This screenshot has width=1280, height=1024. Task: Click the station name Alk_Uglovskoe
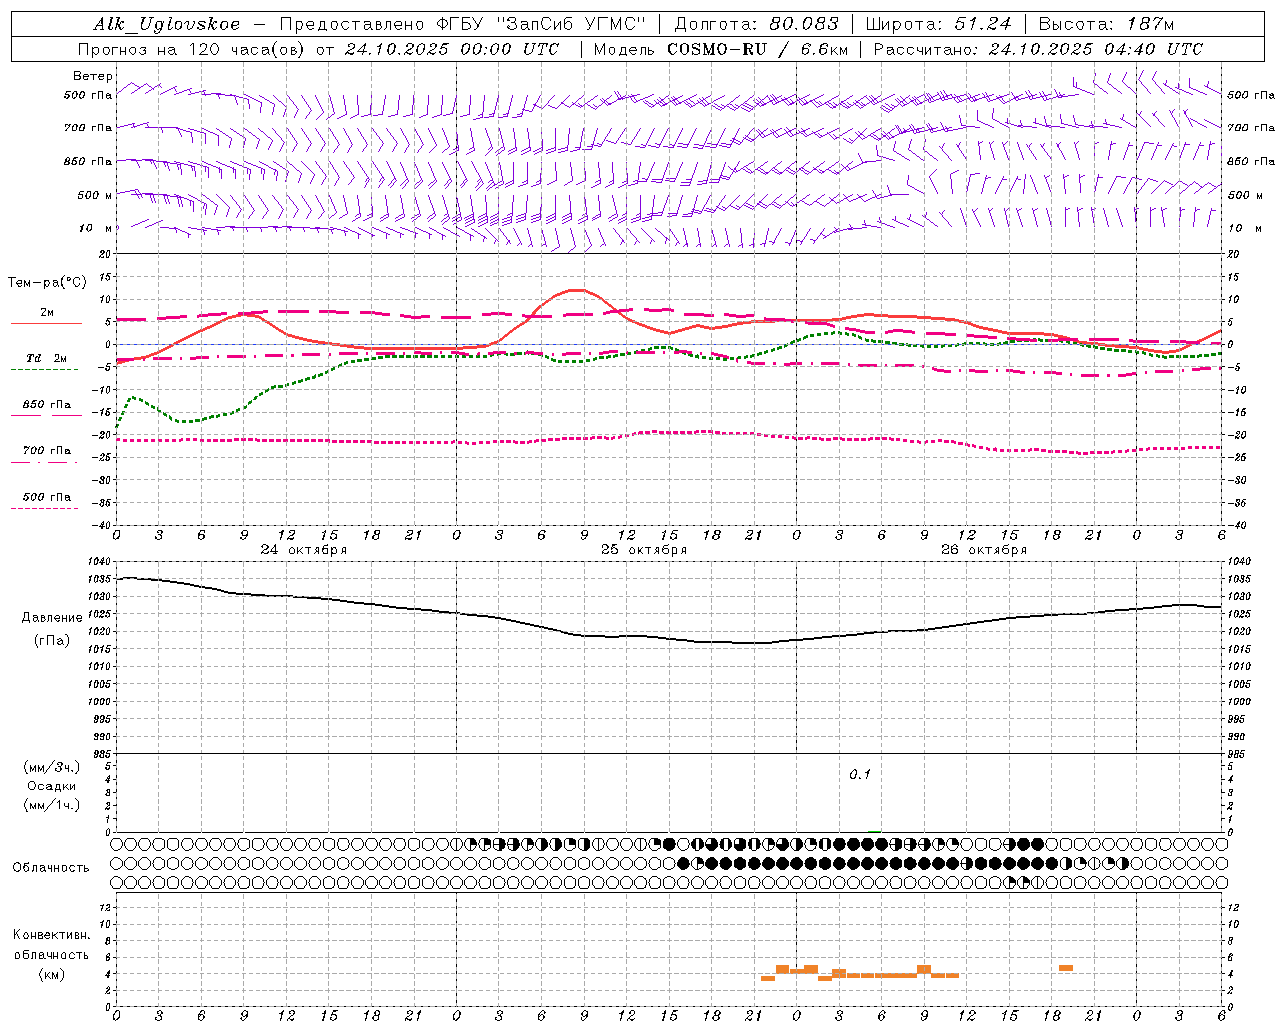click(x=167, y=25)
